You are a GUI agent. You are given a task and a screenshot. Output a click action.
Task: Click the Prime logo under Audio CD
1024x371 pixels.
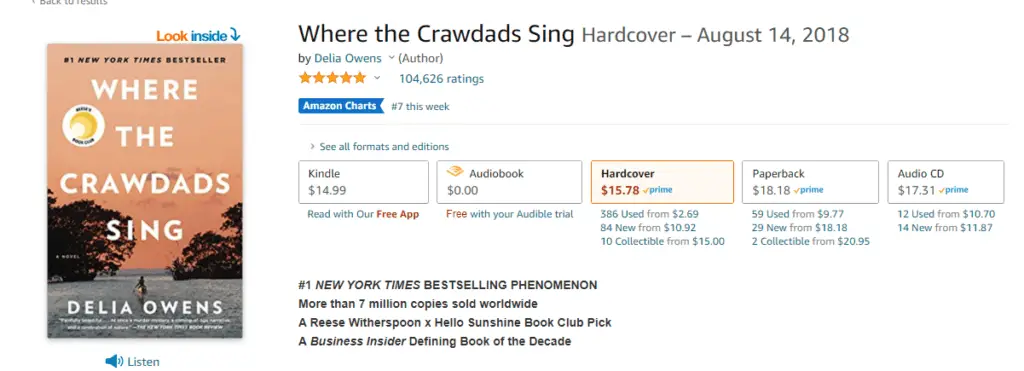click(x=953, y=190)
